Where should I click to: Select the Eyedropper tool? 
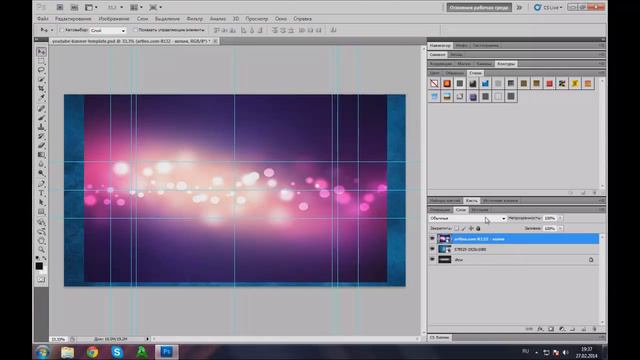pyautogui.click(x=41, y=98)
